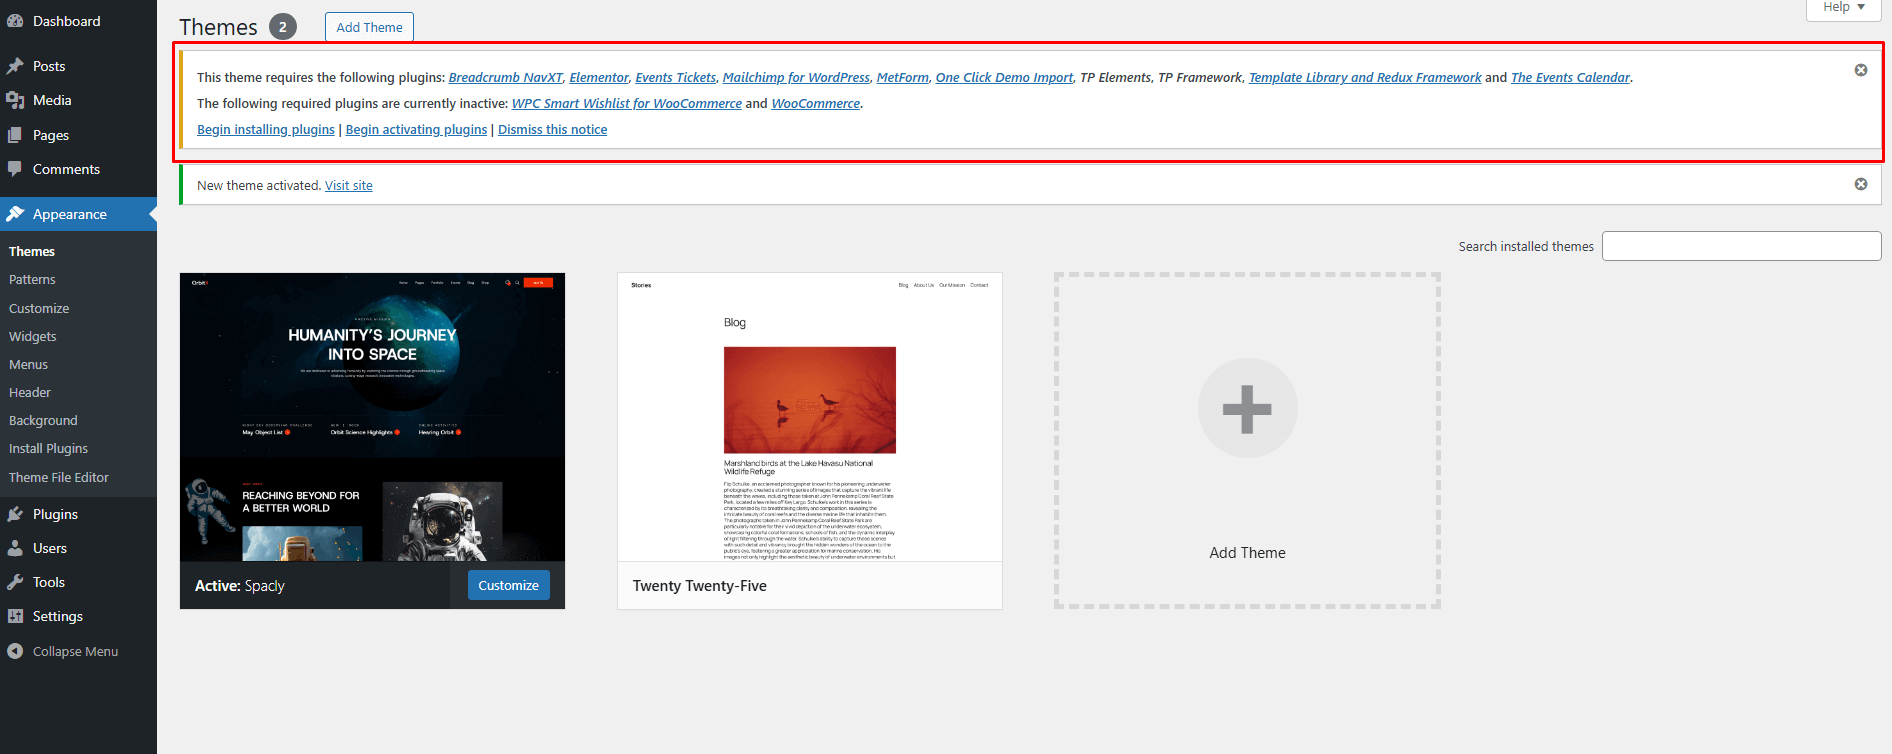Open the Customize submenu item
This screenshot has width=1892, height=754.
[39, 308]
